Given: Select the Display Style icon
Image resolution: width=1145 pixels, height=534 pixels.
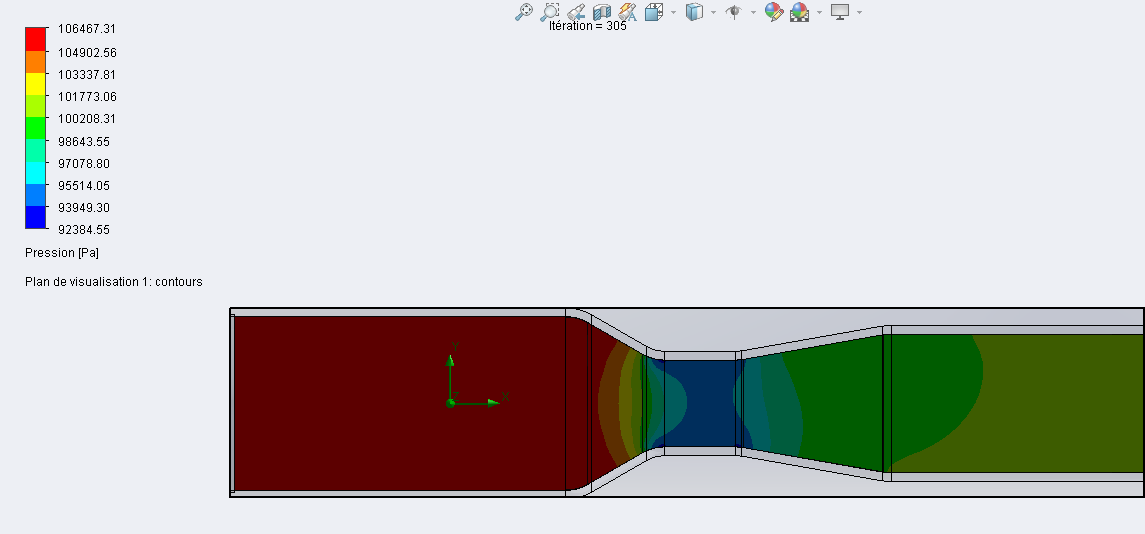Looking at the screenshot, I should (694, 12).
